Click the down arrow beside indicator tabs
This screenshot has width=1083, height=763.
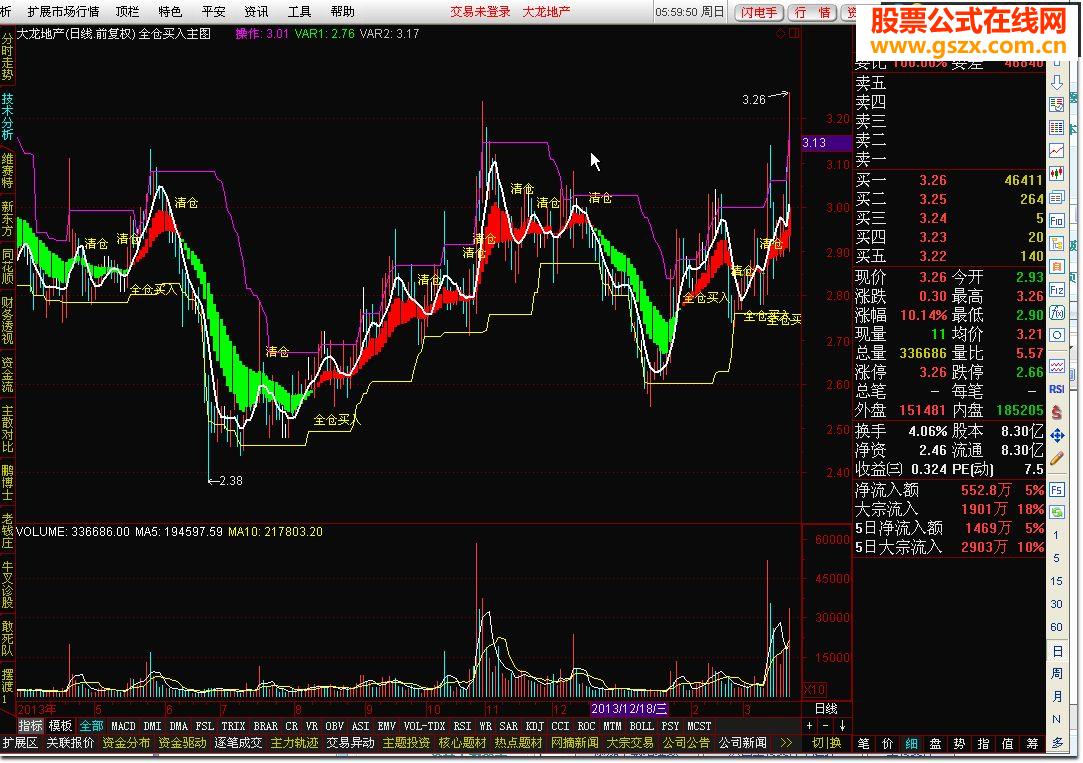click(843, 726)
